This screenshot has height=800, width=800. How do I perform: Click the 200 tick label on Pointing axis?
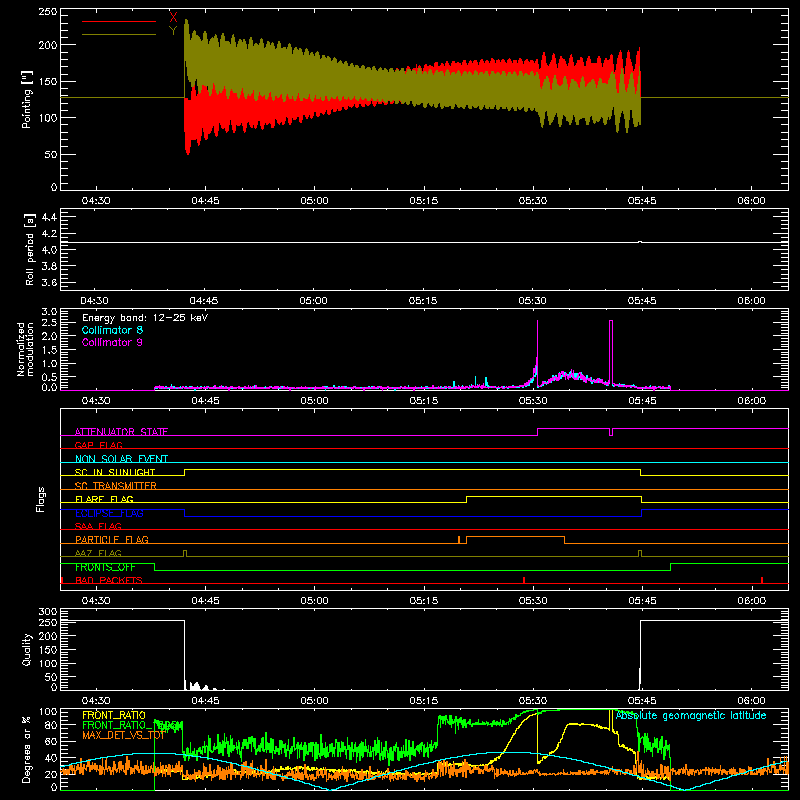(x=48, y=45)
